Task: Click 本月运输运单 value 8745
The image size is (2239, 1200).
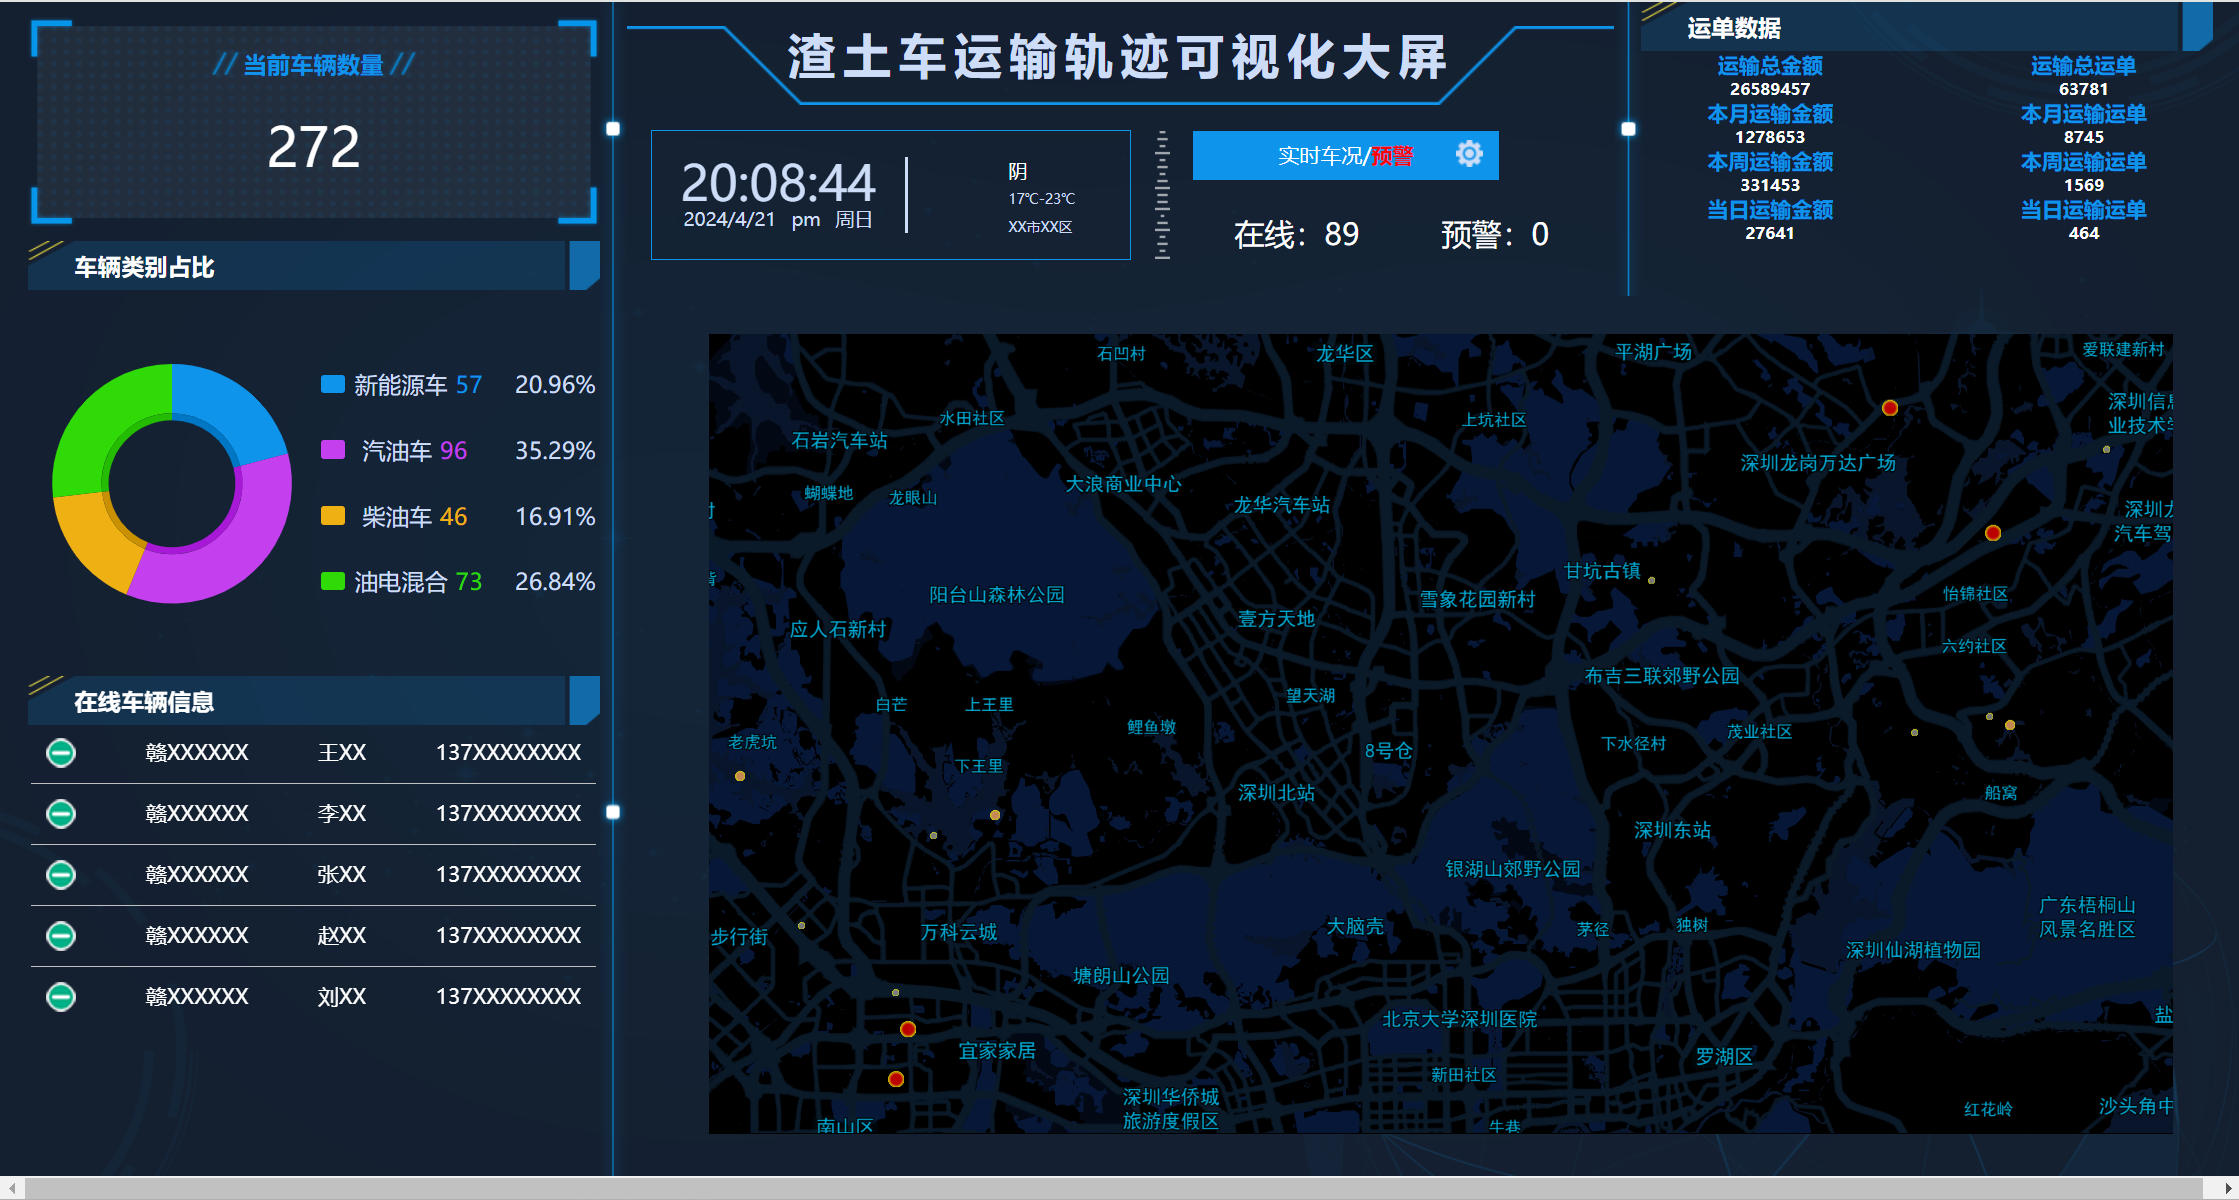Action: coord(2084,137)
